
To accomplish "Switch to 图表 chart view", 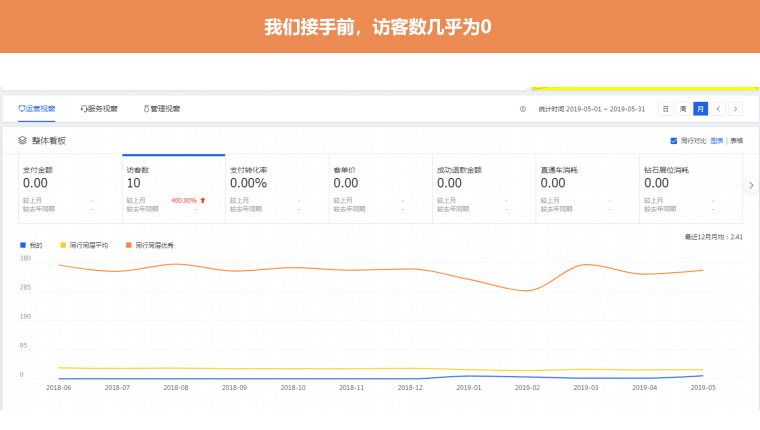I will 716,141.
